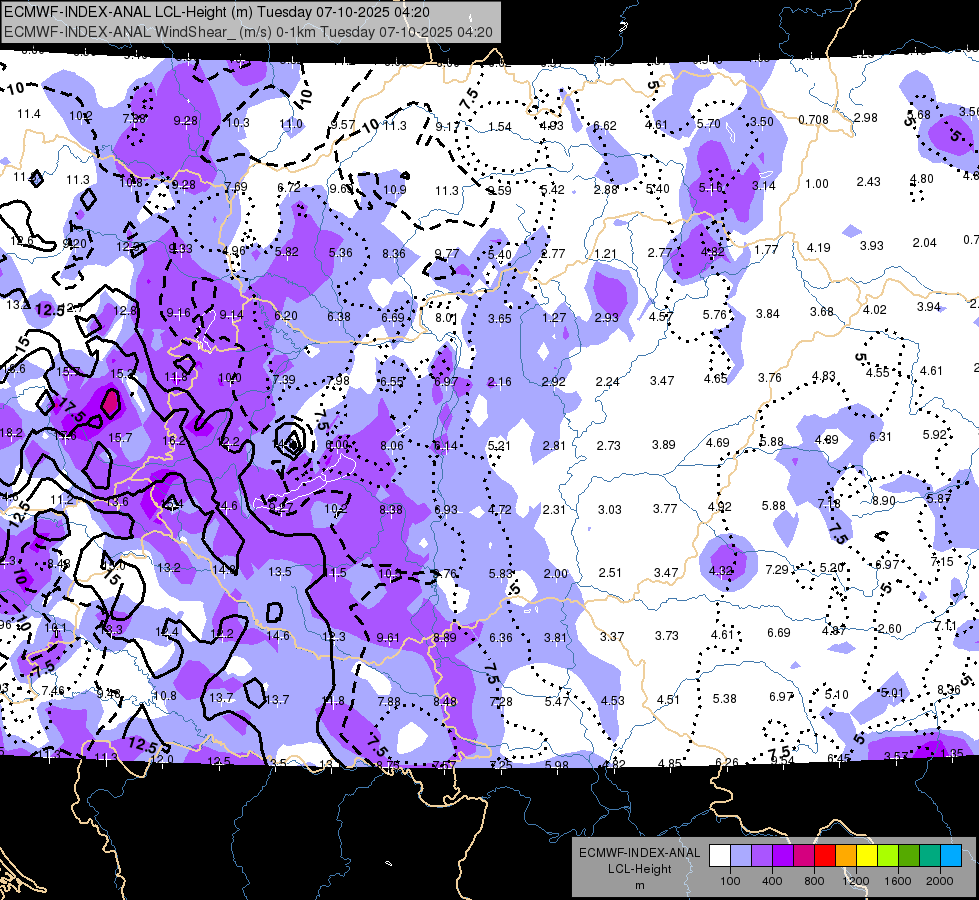Click the wind shear value 2.43
This screenshot has width=979, height=900.
868,182
